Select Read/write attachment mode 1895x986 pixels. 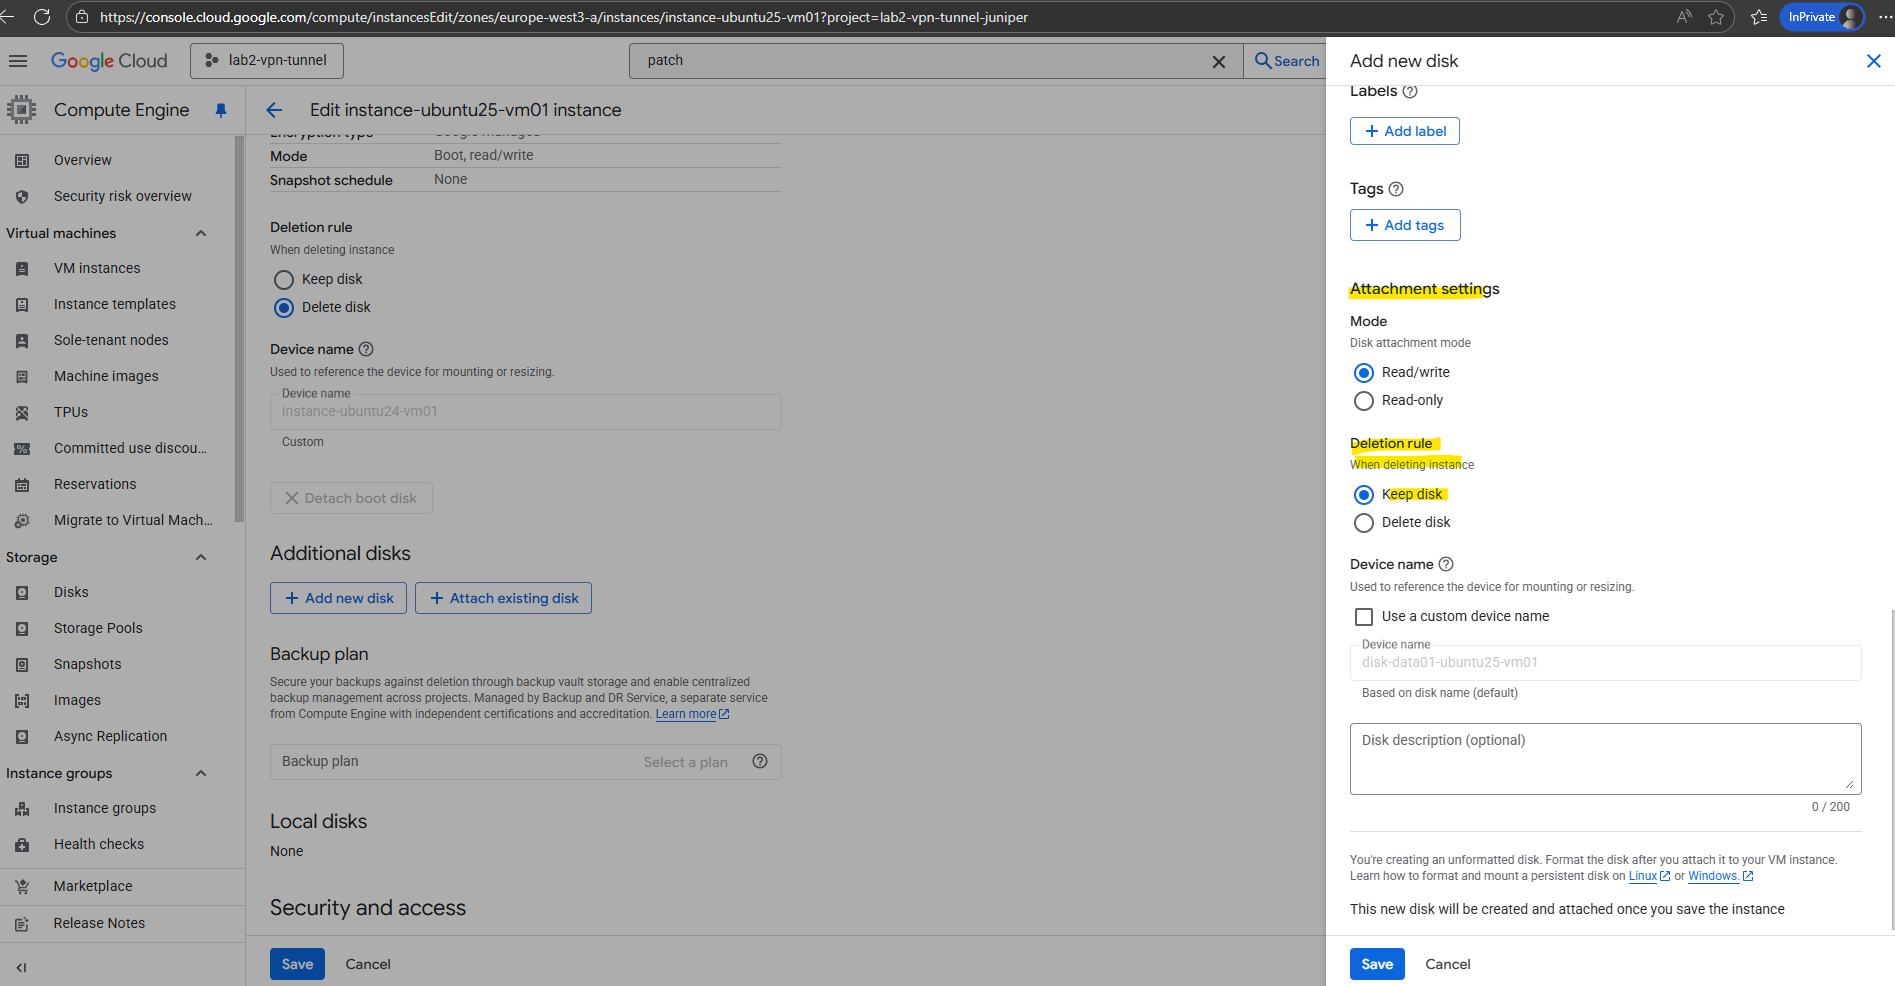tap(1364, 372)
